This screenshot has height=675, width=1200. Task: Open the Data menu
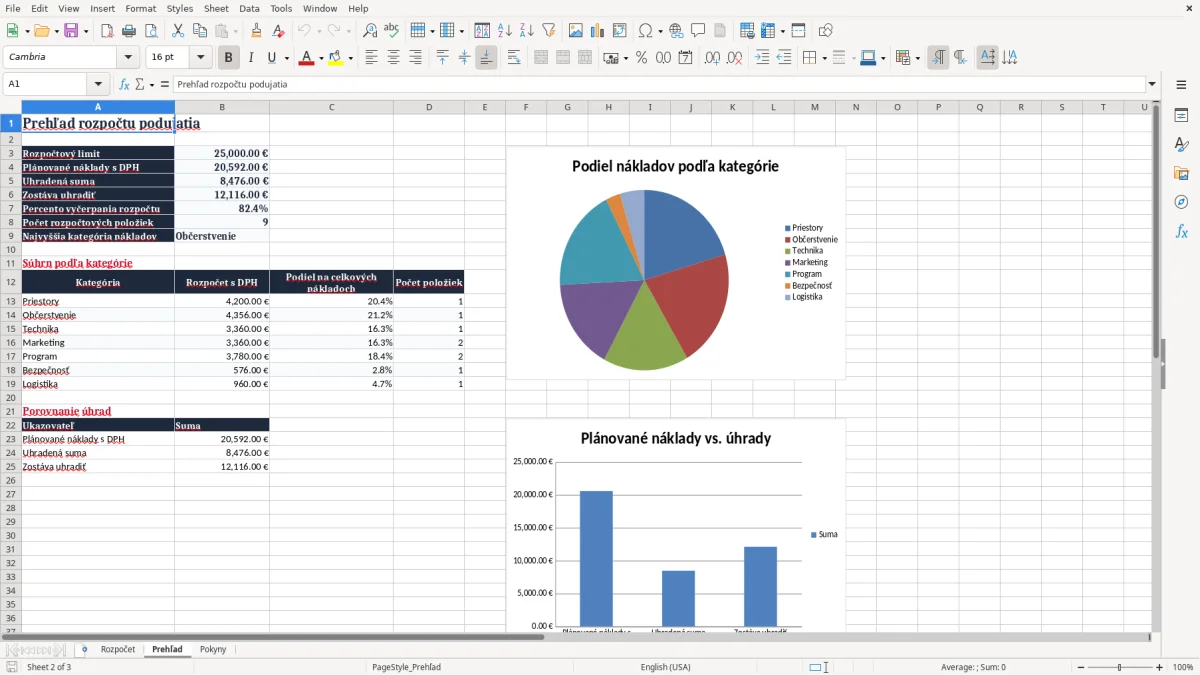click(249, 8)
